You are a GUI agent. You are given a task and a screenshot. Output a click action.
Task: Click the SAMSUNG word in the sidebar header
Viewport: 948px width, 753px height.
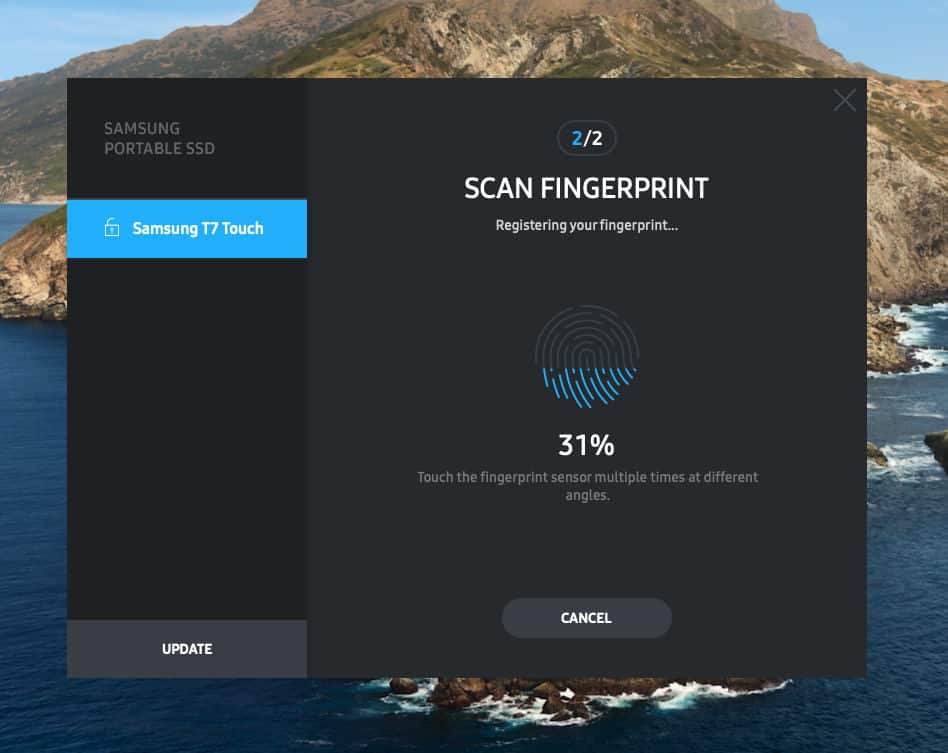tap(142, 128)
